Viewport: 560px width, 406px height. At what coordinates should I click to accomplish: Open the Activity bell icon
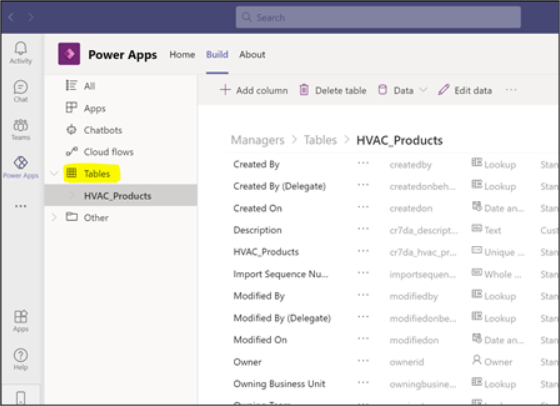tap(20, 48)
